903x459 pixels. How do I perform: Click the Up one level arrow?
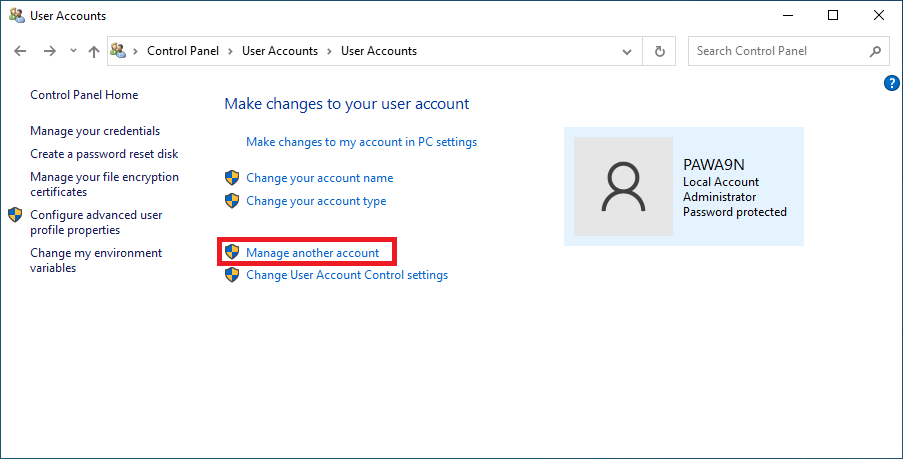[94, 51]
